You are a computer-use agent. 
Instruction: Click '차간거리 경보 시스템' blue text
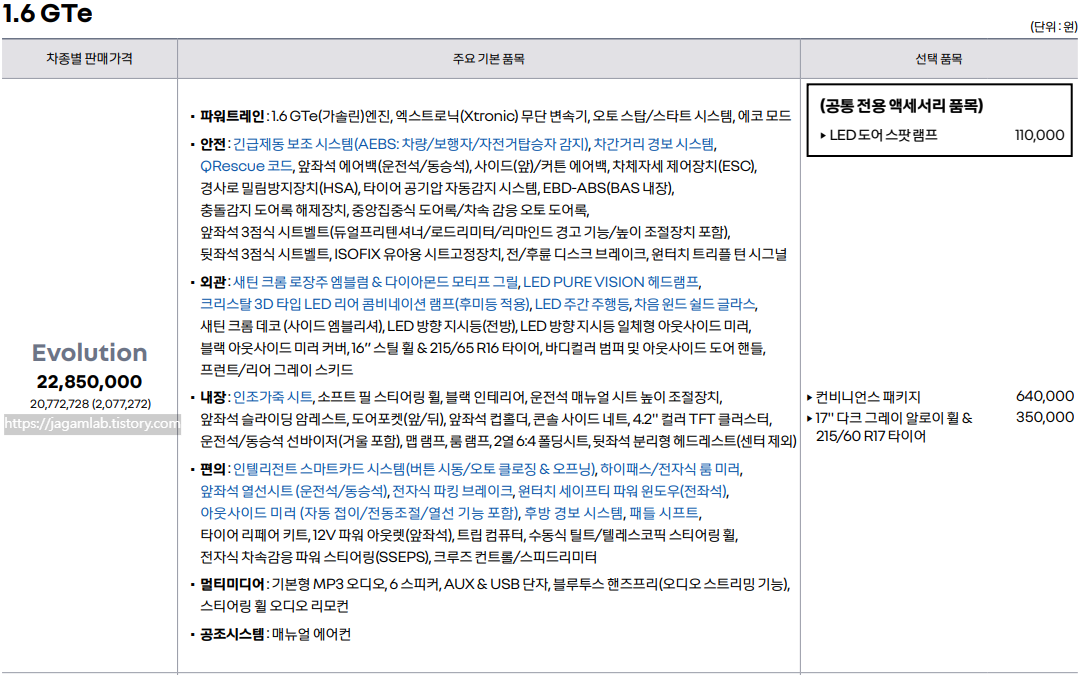(x=654, y=144)
